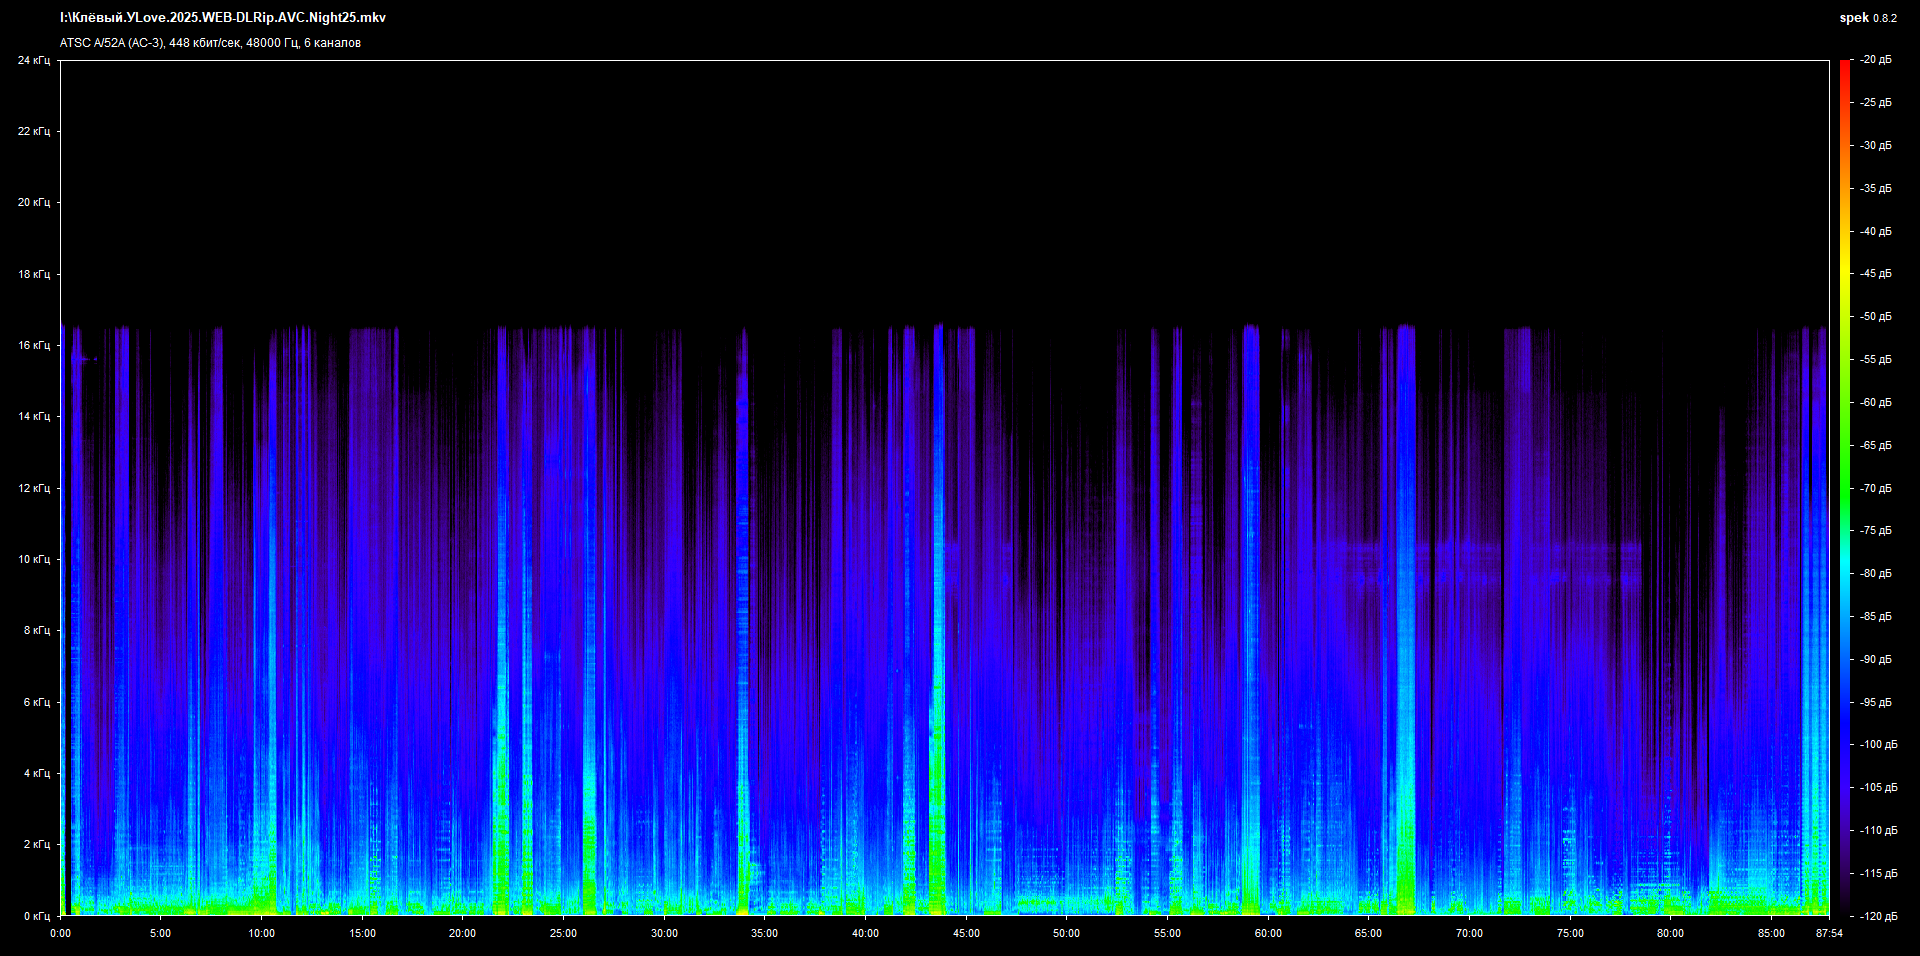Click the -20 дБ level label
Image resolution: width=1920 pixels, height=956 pixels.
coord(1876,60)
